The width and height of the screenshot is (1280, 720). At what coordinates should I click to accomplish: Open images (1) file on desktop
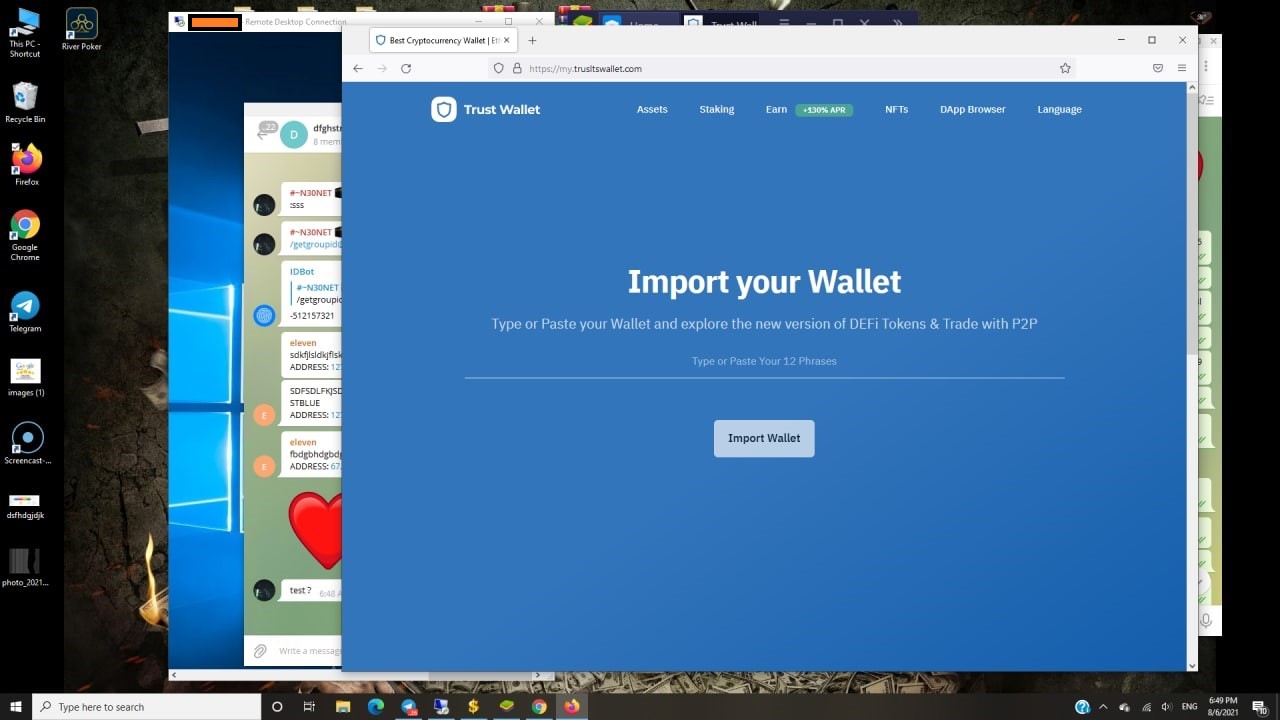coord(25,378)
